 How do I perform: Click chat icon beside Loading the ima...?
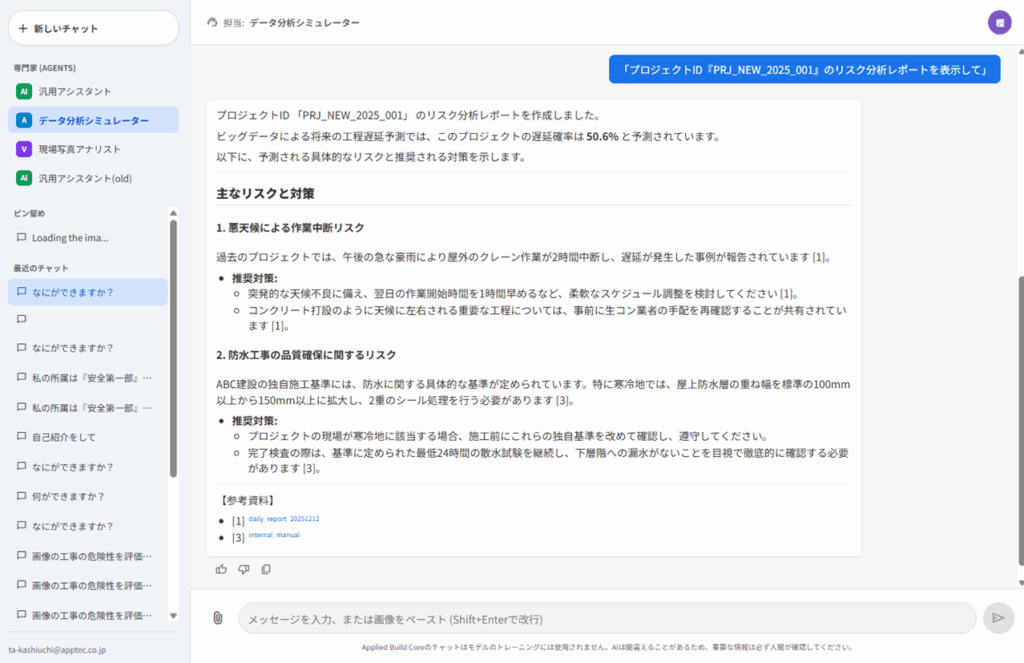(22, 237)
